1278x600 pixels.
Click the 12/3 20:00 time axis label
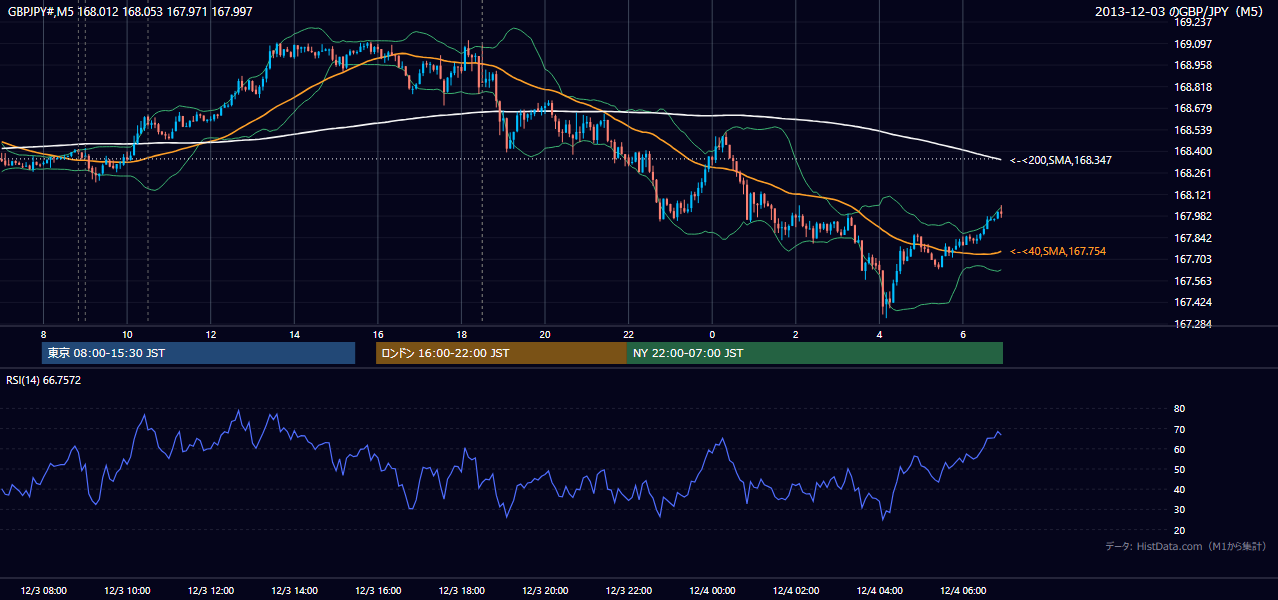pos(545,591)
